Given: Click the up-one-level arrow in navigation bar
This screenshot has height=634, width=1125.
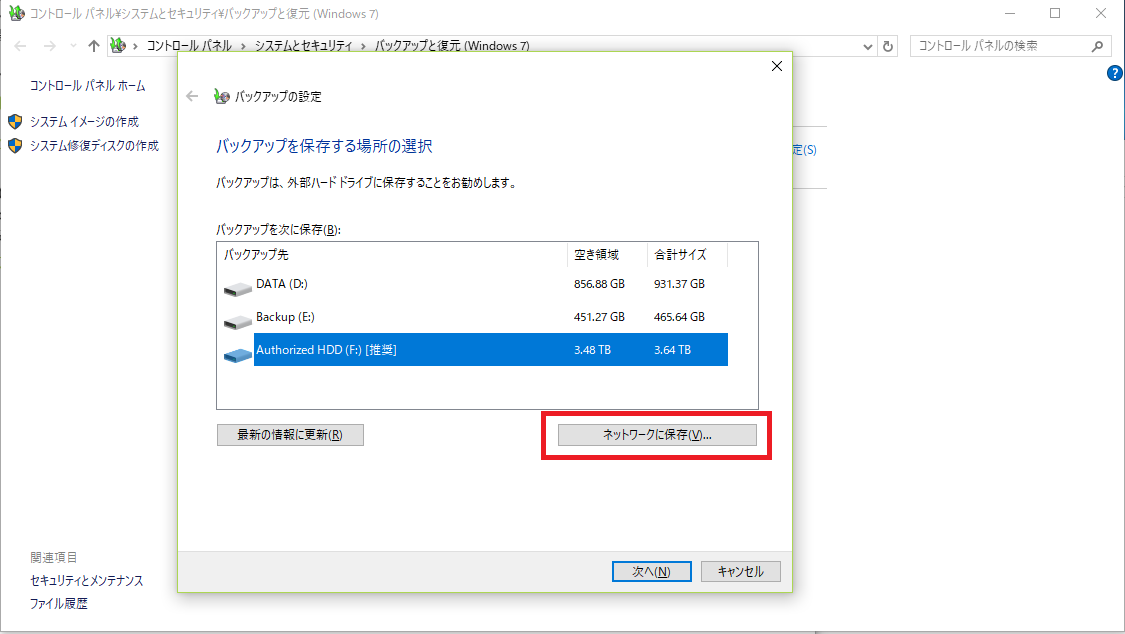Looking at the screenshot, I should click(94, 46).
